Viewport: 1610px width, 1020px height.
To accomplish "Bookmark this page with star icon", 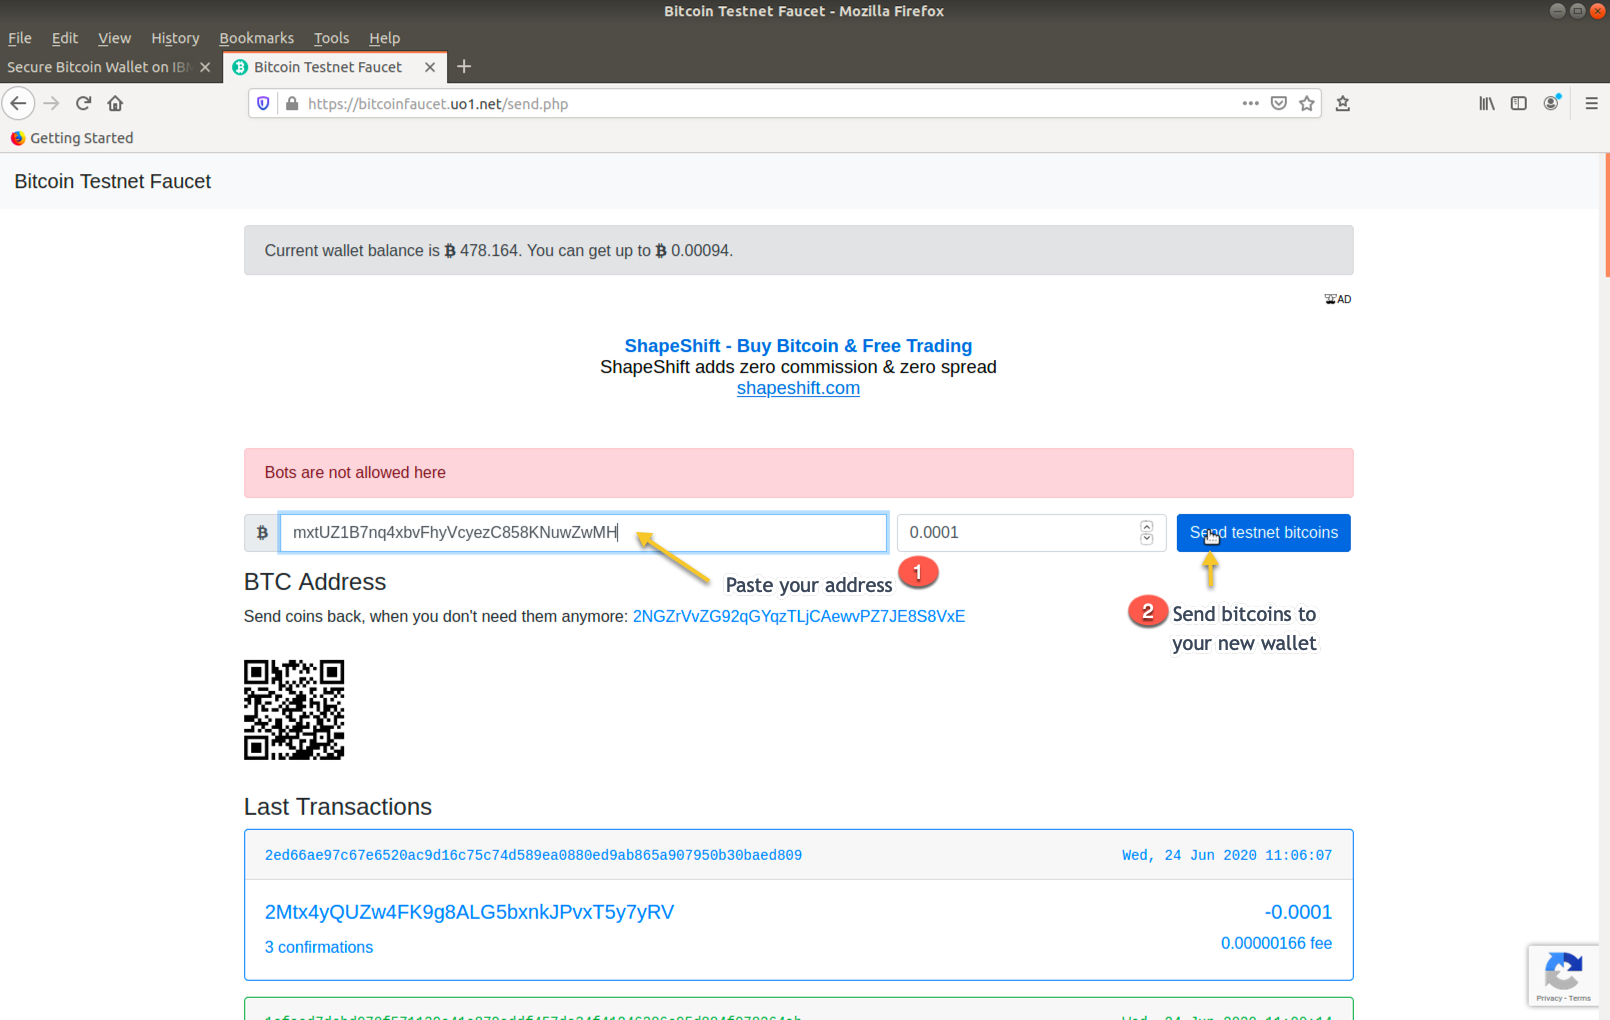I will coord(1306,103).
